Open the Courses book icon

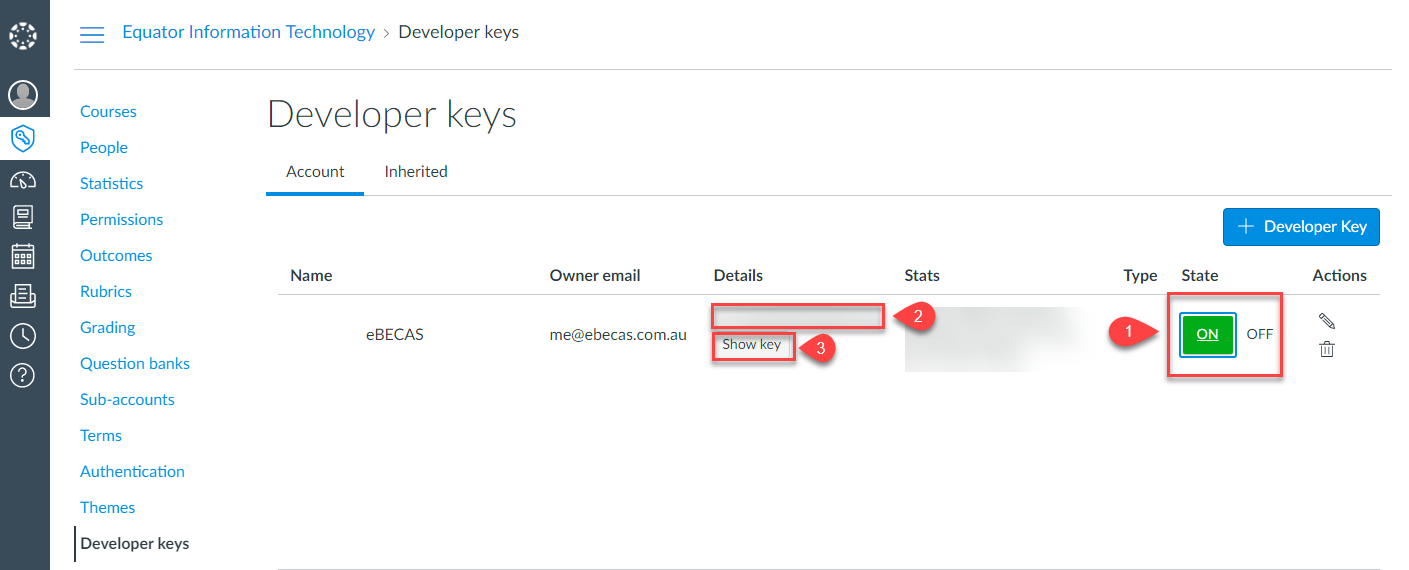pyautogui.click(x=22, y=216)
